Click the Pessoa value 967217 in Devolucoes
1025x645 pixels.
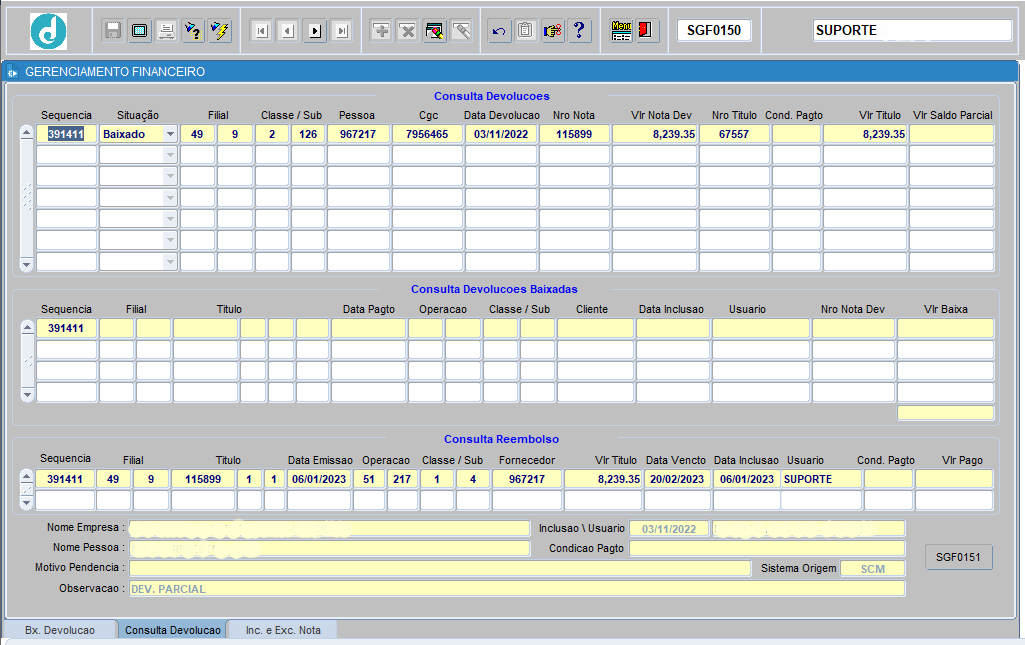358,134
